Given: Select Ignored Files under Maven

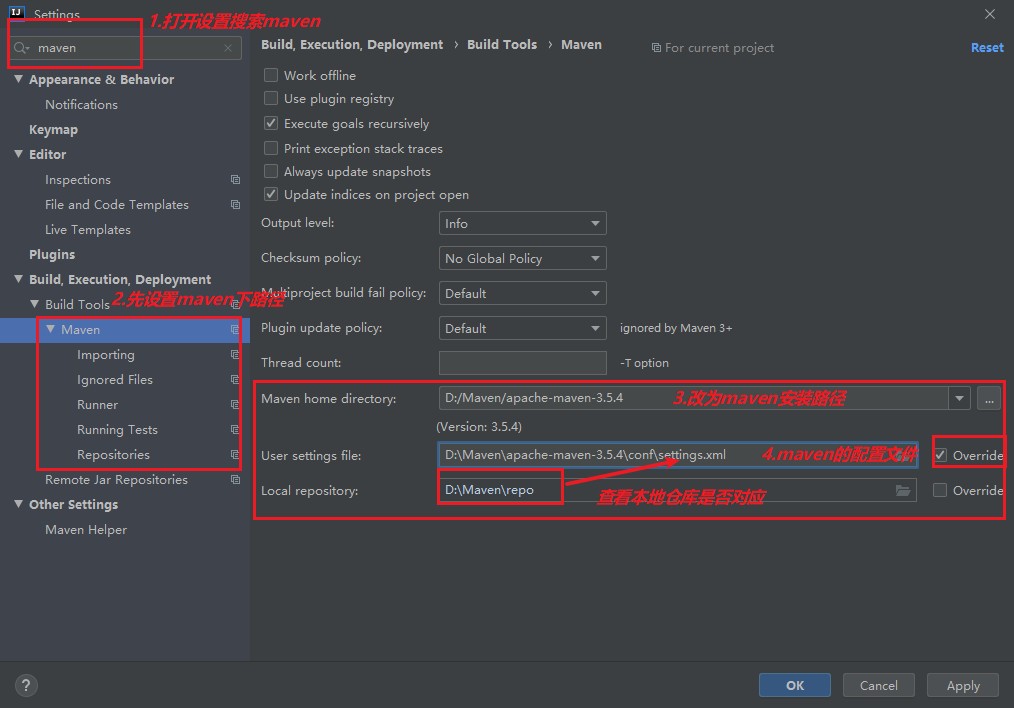Looking at the screenshot, I should [114, 380].
